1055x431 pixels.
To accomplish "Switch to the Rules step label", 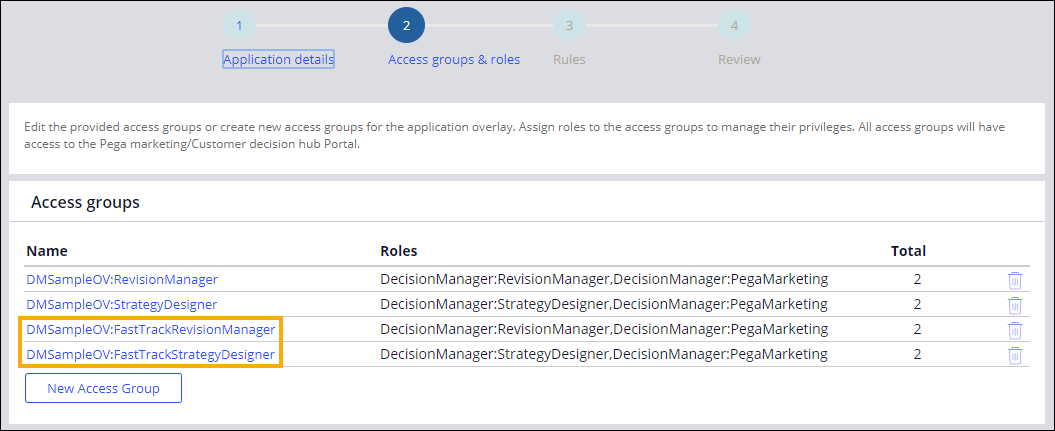I will 569,60.
